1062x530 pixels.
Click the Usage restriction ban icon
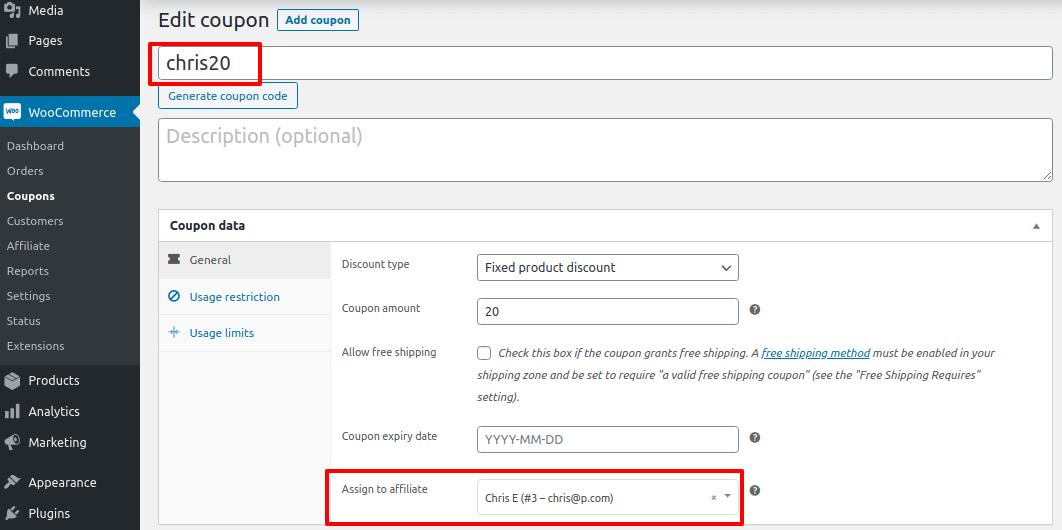[174, 296]
